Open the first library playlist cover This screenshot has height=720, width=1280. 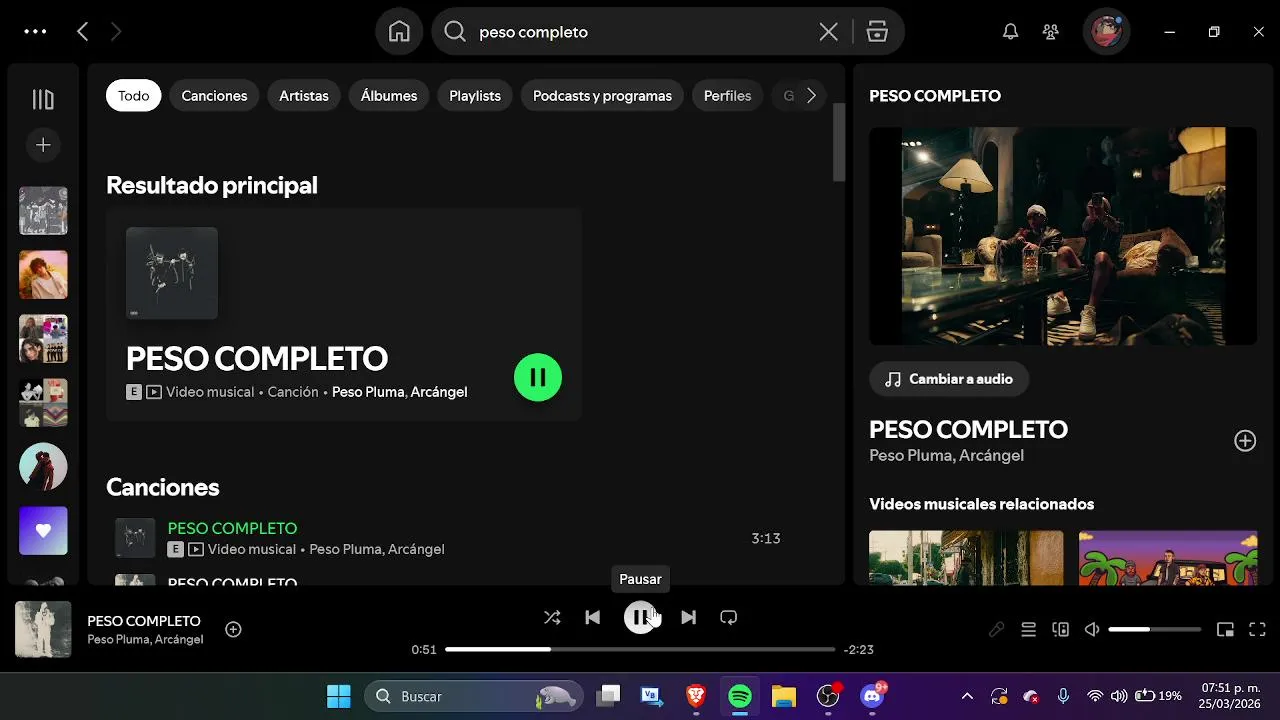click(43, 210)
